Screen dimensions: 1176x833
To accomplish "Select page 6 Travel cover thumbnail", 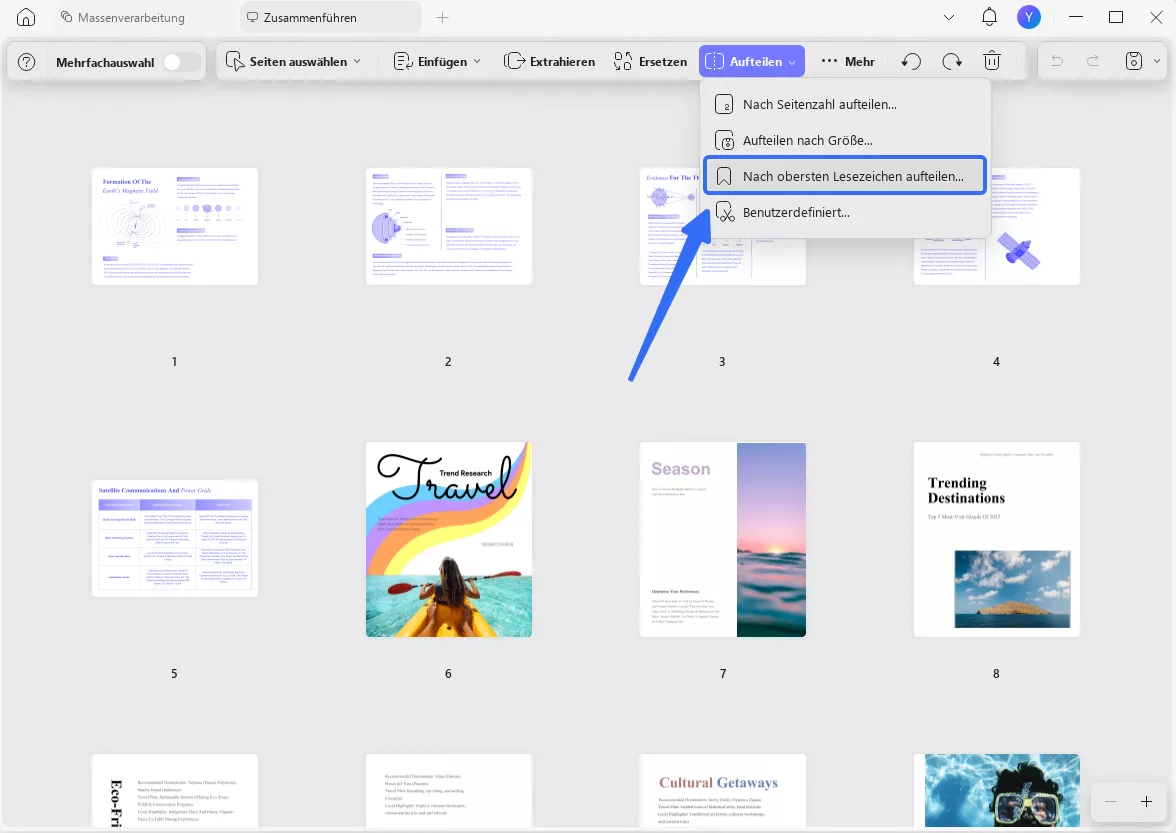I will (x=448, y=539).
